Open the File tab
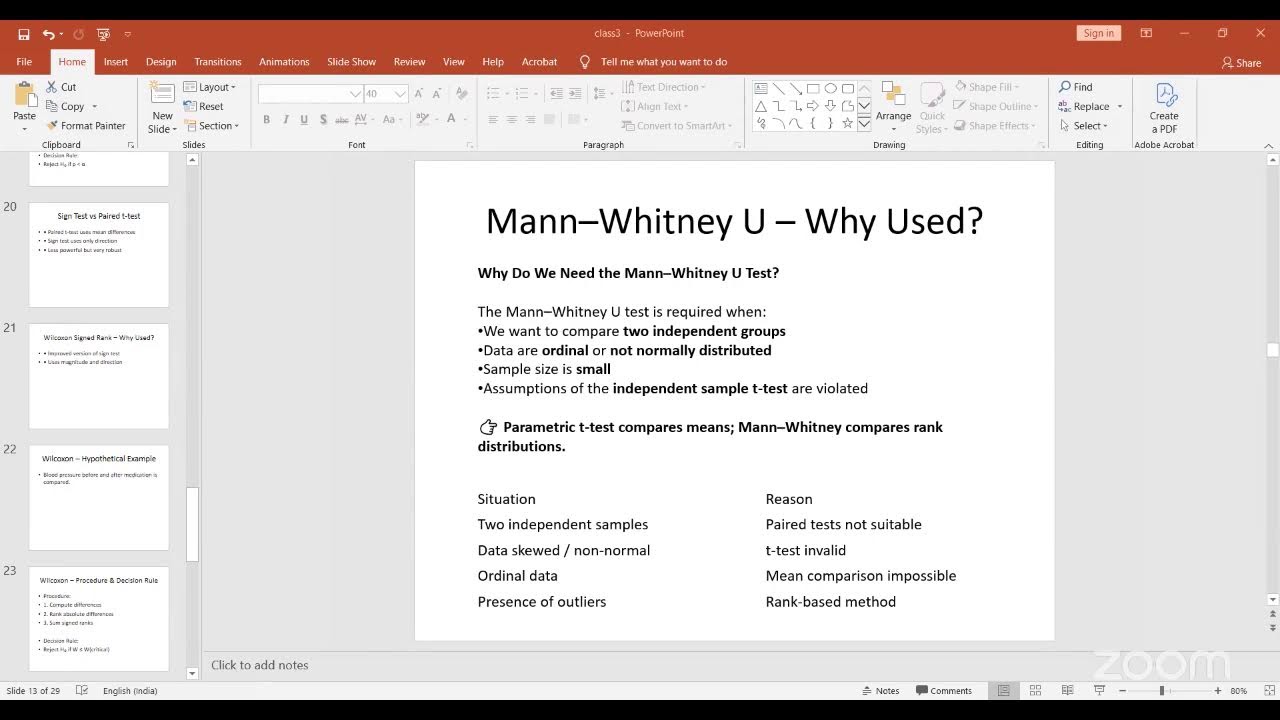Image resolution: width=1280 pixels, height=720 pixels. pos(24,62)
